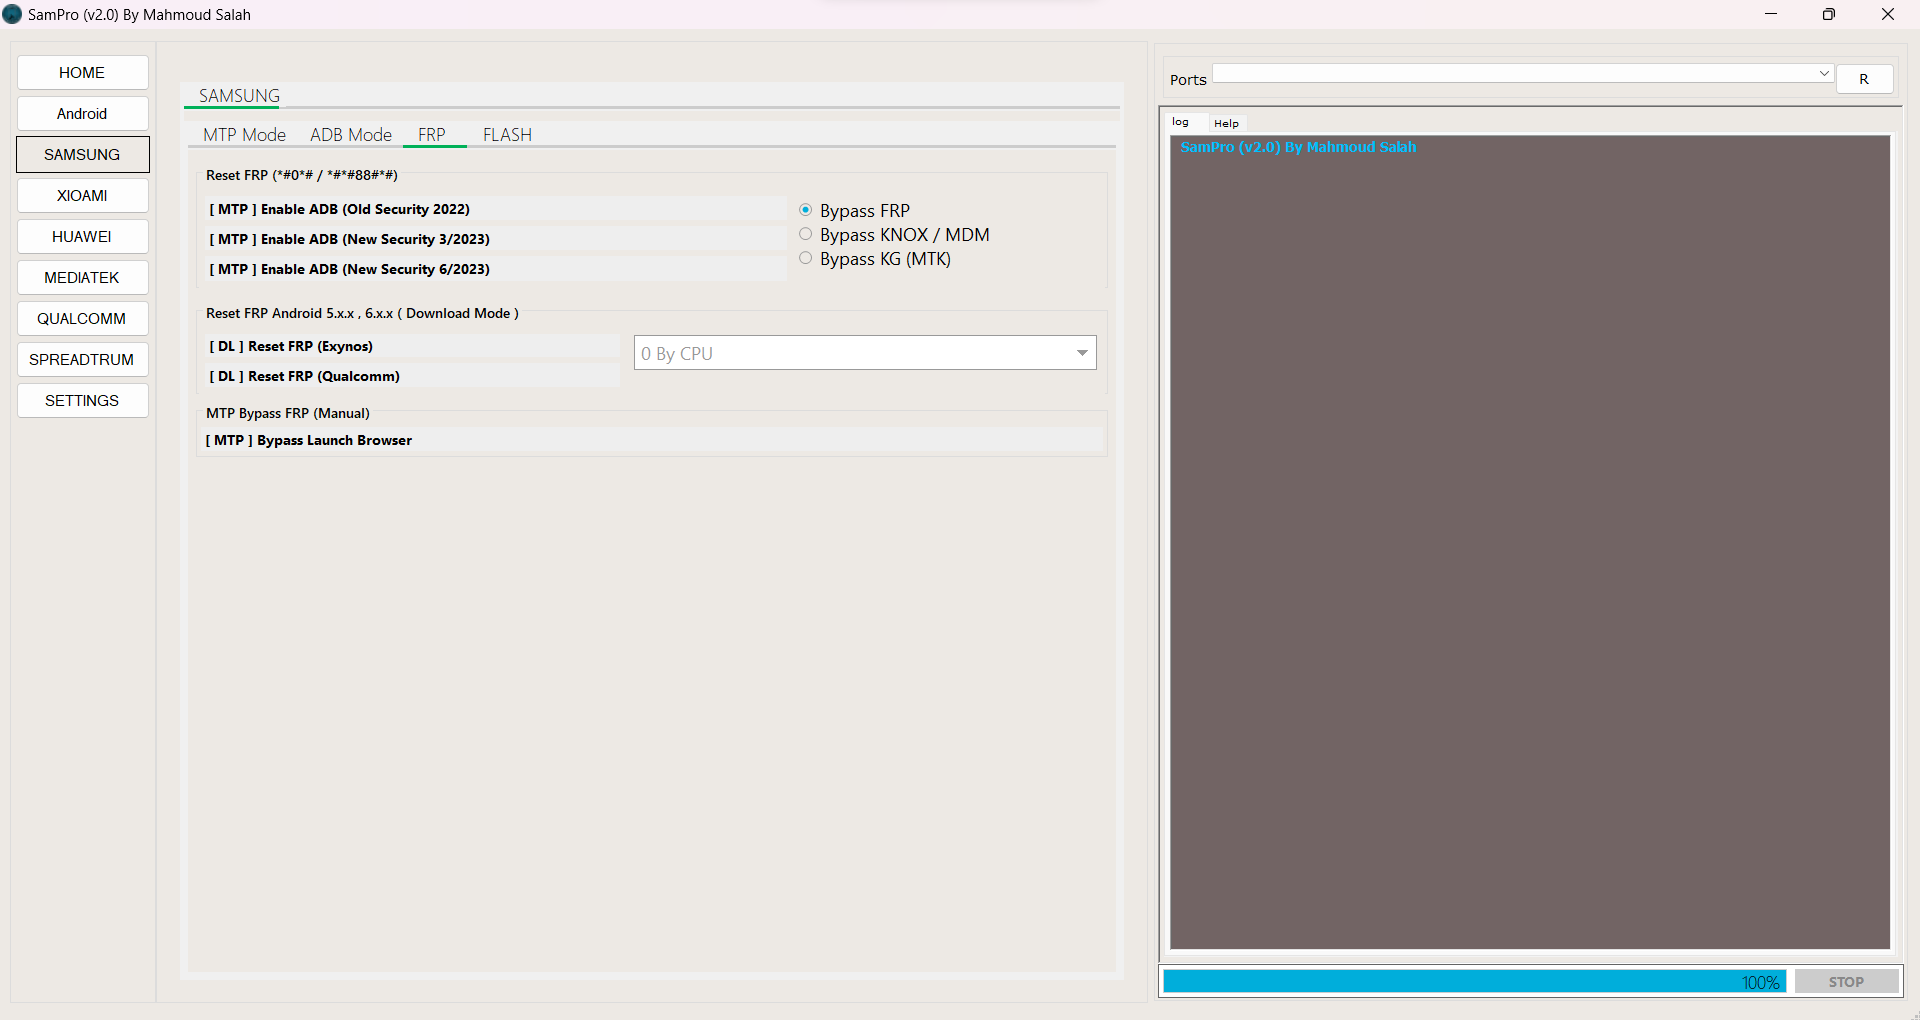Image resolution: width=1920 pixels, height=1020 pixels.
Task: Select the HUAWEI brand section
Action: click(x=82, y=236)
